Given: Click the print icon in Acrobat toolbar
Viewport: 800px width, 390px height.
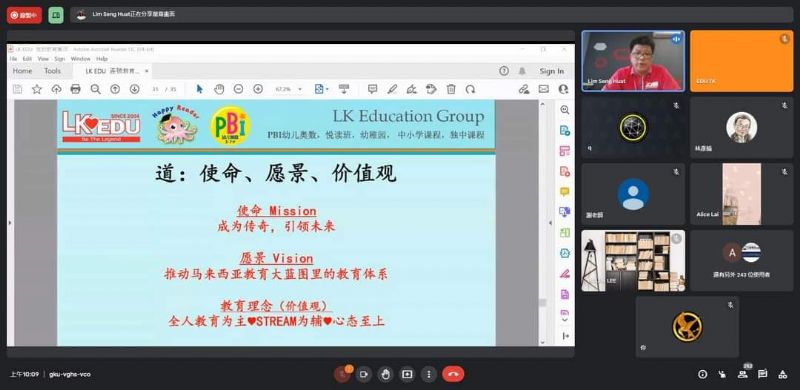Looking at the screenshot, I should pos(76,89).
